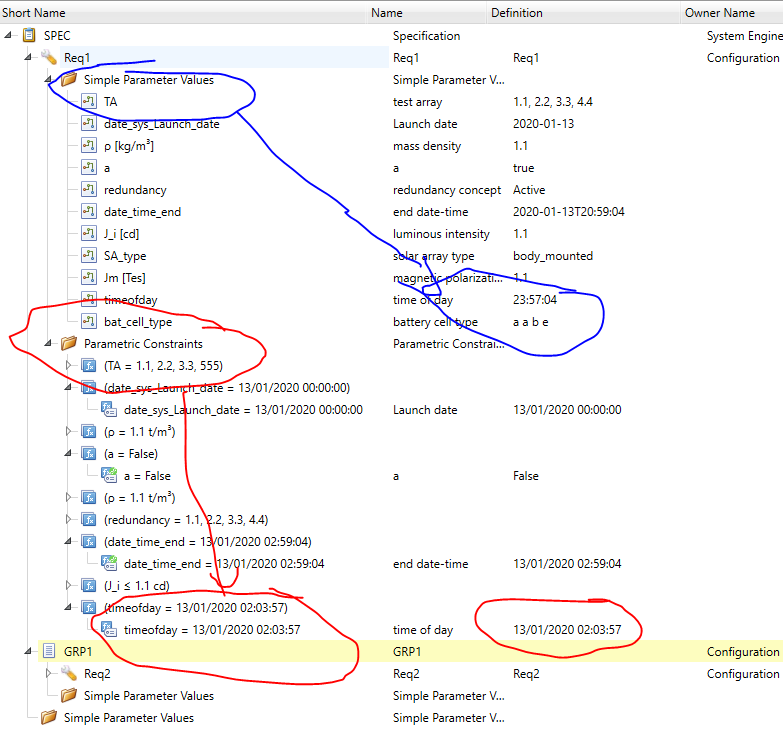Select the Req2 row label
The width and height of the screenshot is (783, 730).
click(x=97, y=674)
